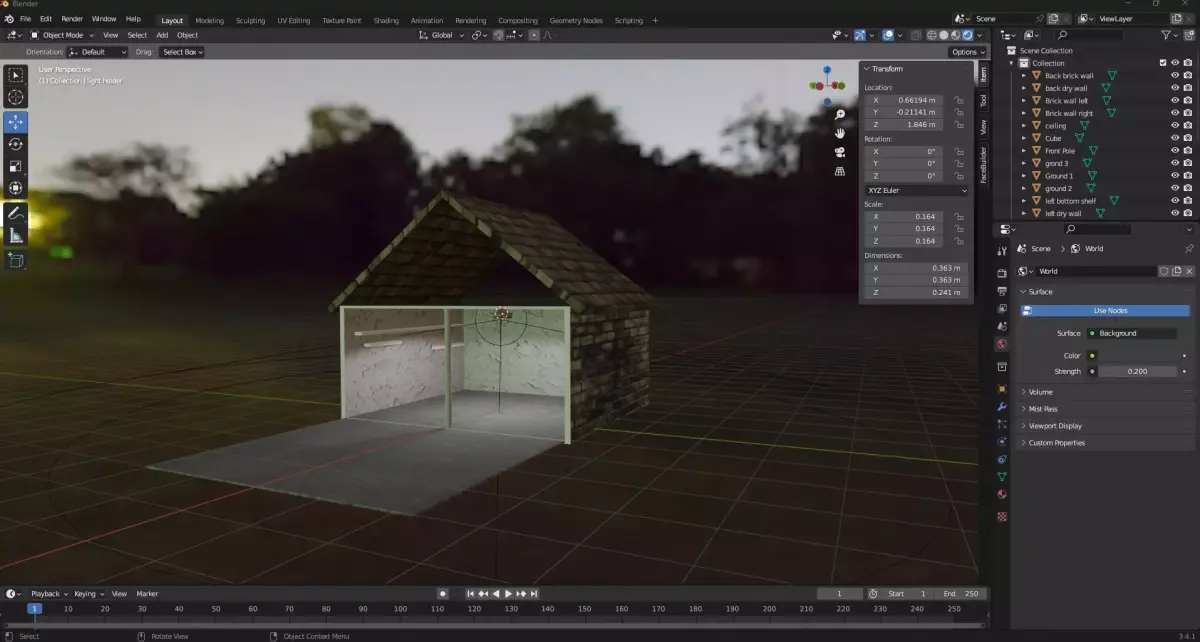Toggle eye icon for ceiling object
Screen dimensions: 1200x642
[1175, 126]
